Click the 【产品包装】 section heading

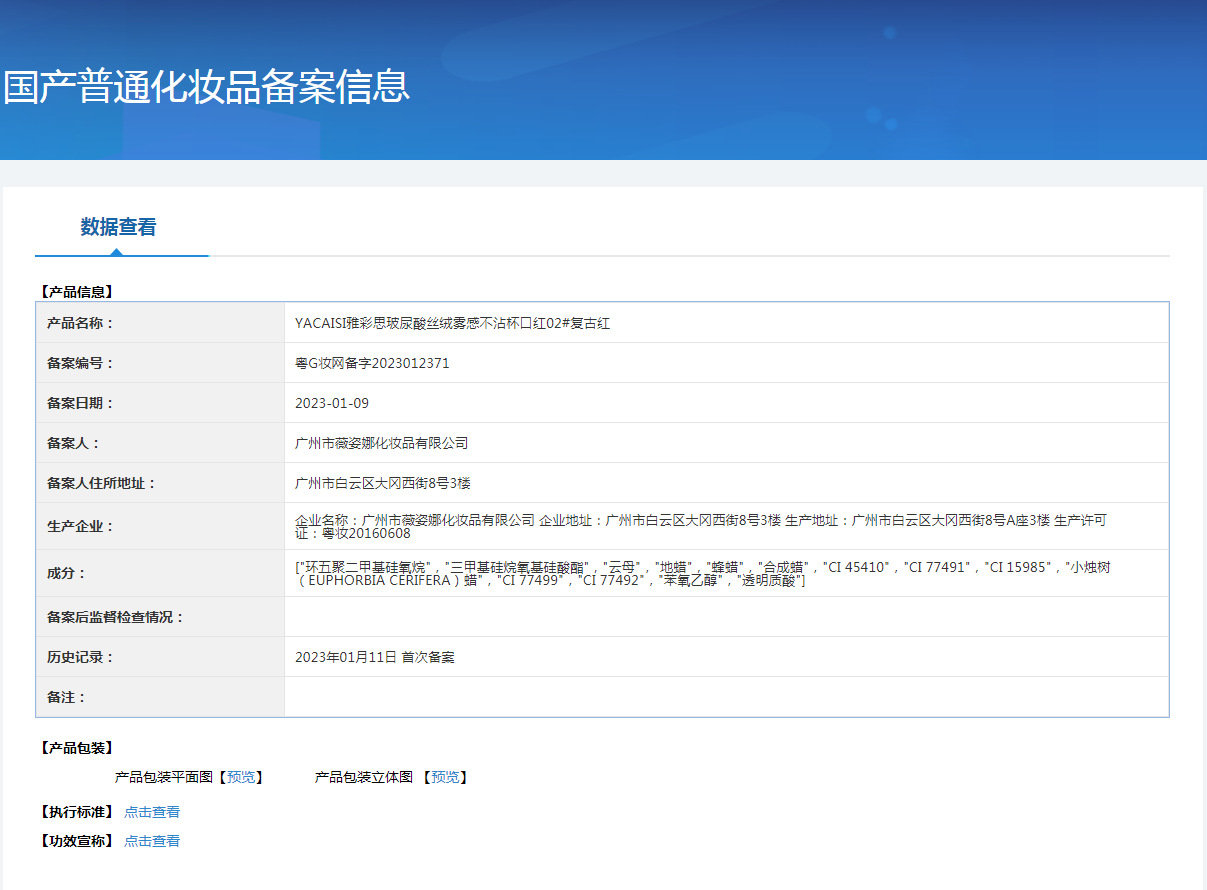click(76, 748)
